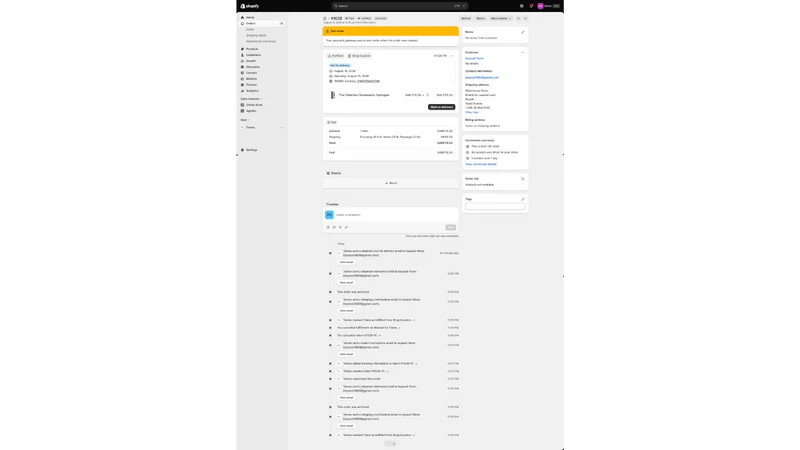The height and width of the screenshot is (450, 800).
Task: Open the fulfillment #1028-F1 options menu
Action: point(452,56)
